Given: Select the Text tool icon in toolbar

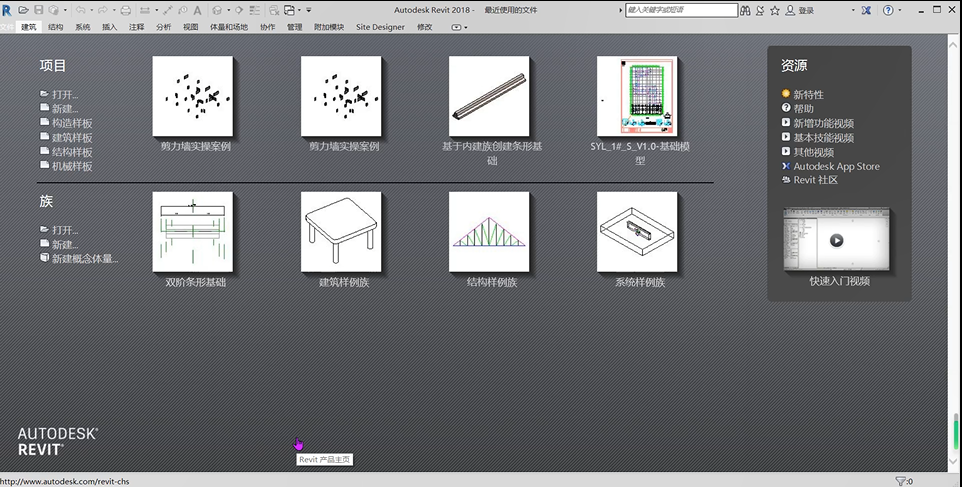Looking at the screenshot, I should coord(197,10).
